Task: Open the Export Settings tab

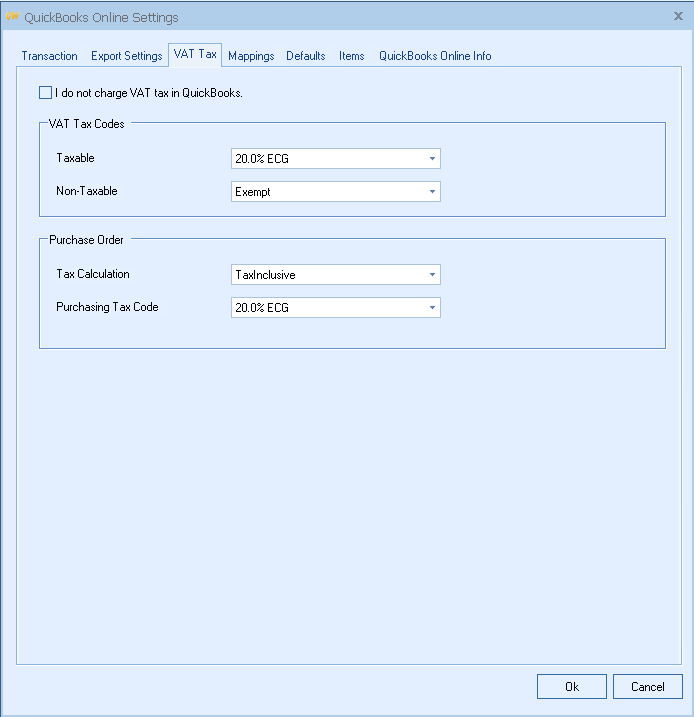Action: point(126,56)
